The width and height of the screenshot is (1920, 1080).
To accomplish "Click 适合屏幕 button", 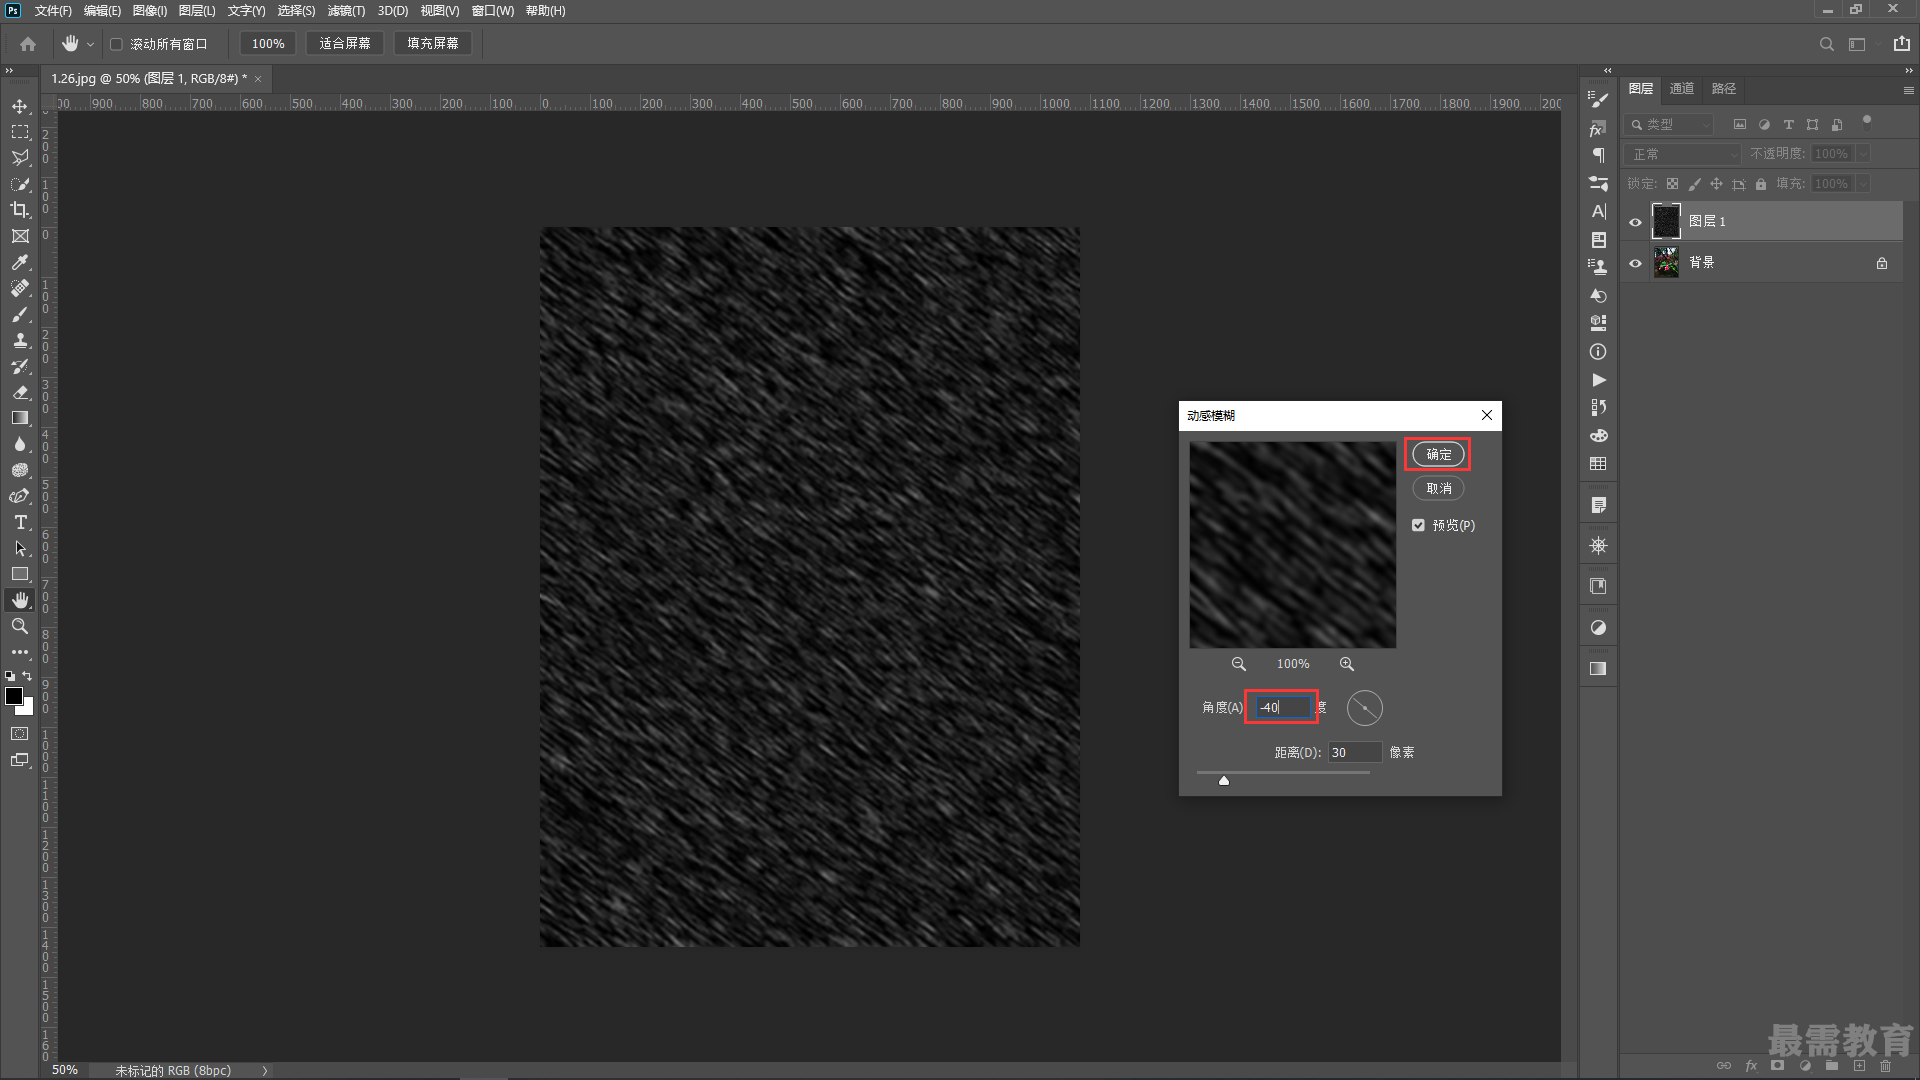I will pyautogui.click(x=345, y=44).
